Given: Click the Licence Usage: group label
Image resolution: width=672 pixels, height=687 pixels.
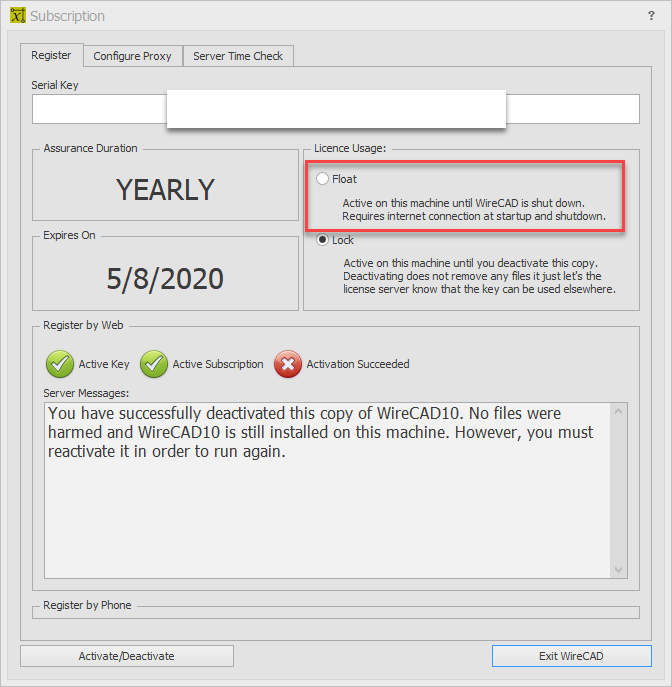Looking at the screenshot, I should 350,148.
